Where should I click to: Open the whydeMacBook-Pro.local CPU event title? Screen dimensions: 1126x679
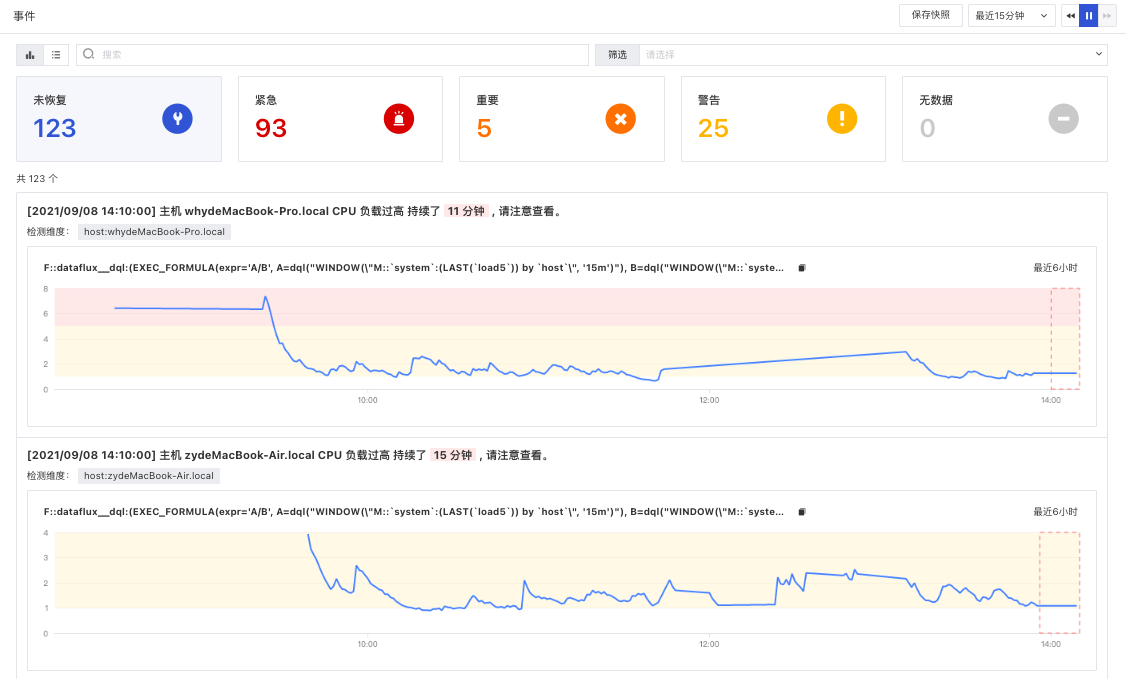pyautogui.click(x=296, y=211)
